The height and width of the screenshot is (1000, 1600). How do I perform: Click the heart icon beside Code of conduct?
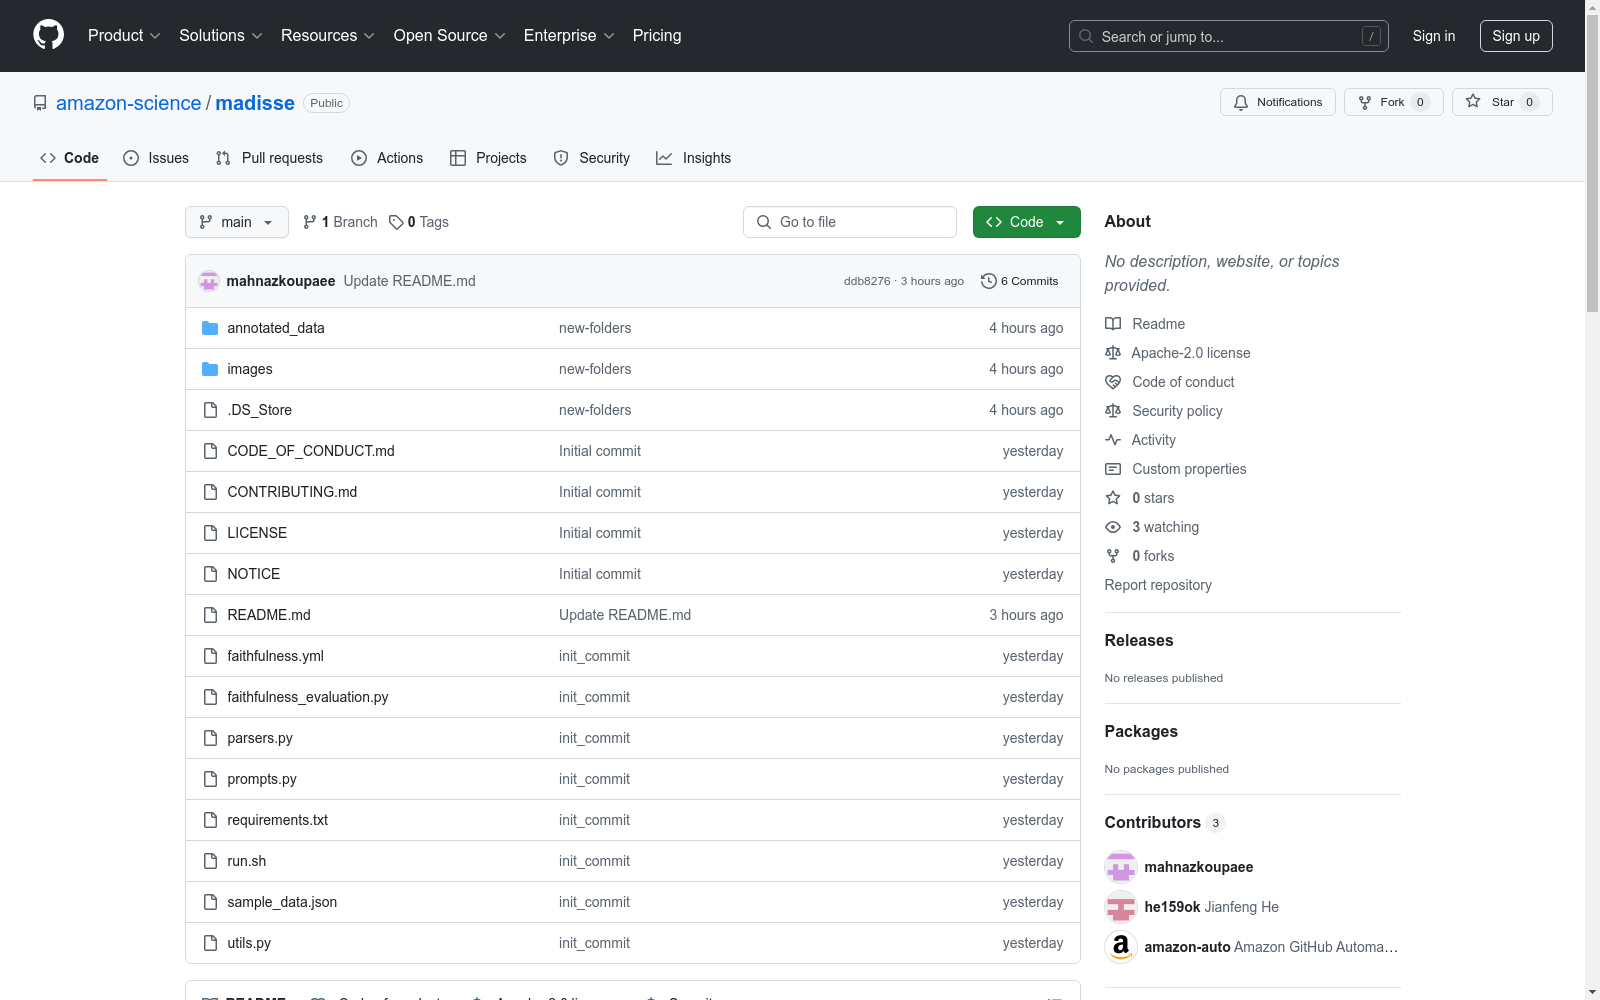(x=1113, y=382)
